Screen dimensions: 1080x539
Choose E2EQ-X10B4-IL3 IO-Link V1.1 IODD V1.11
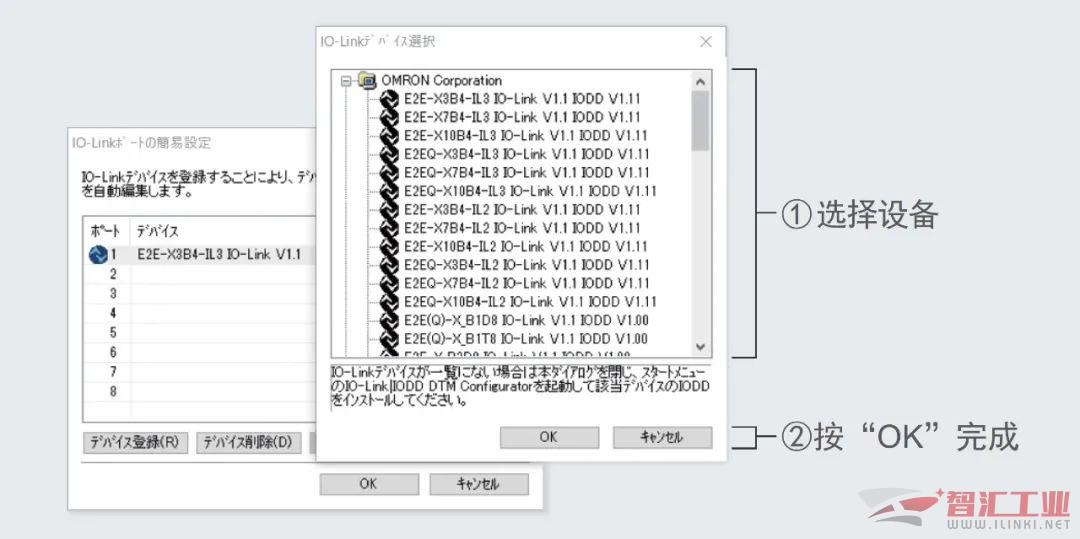[x=530, y=191]
